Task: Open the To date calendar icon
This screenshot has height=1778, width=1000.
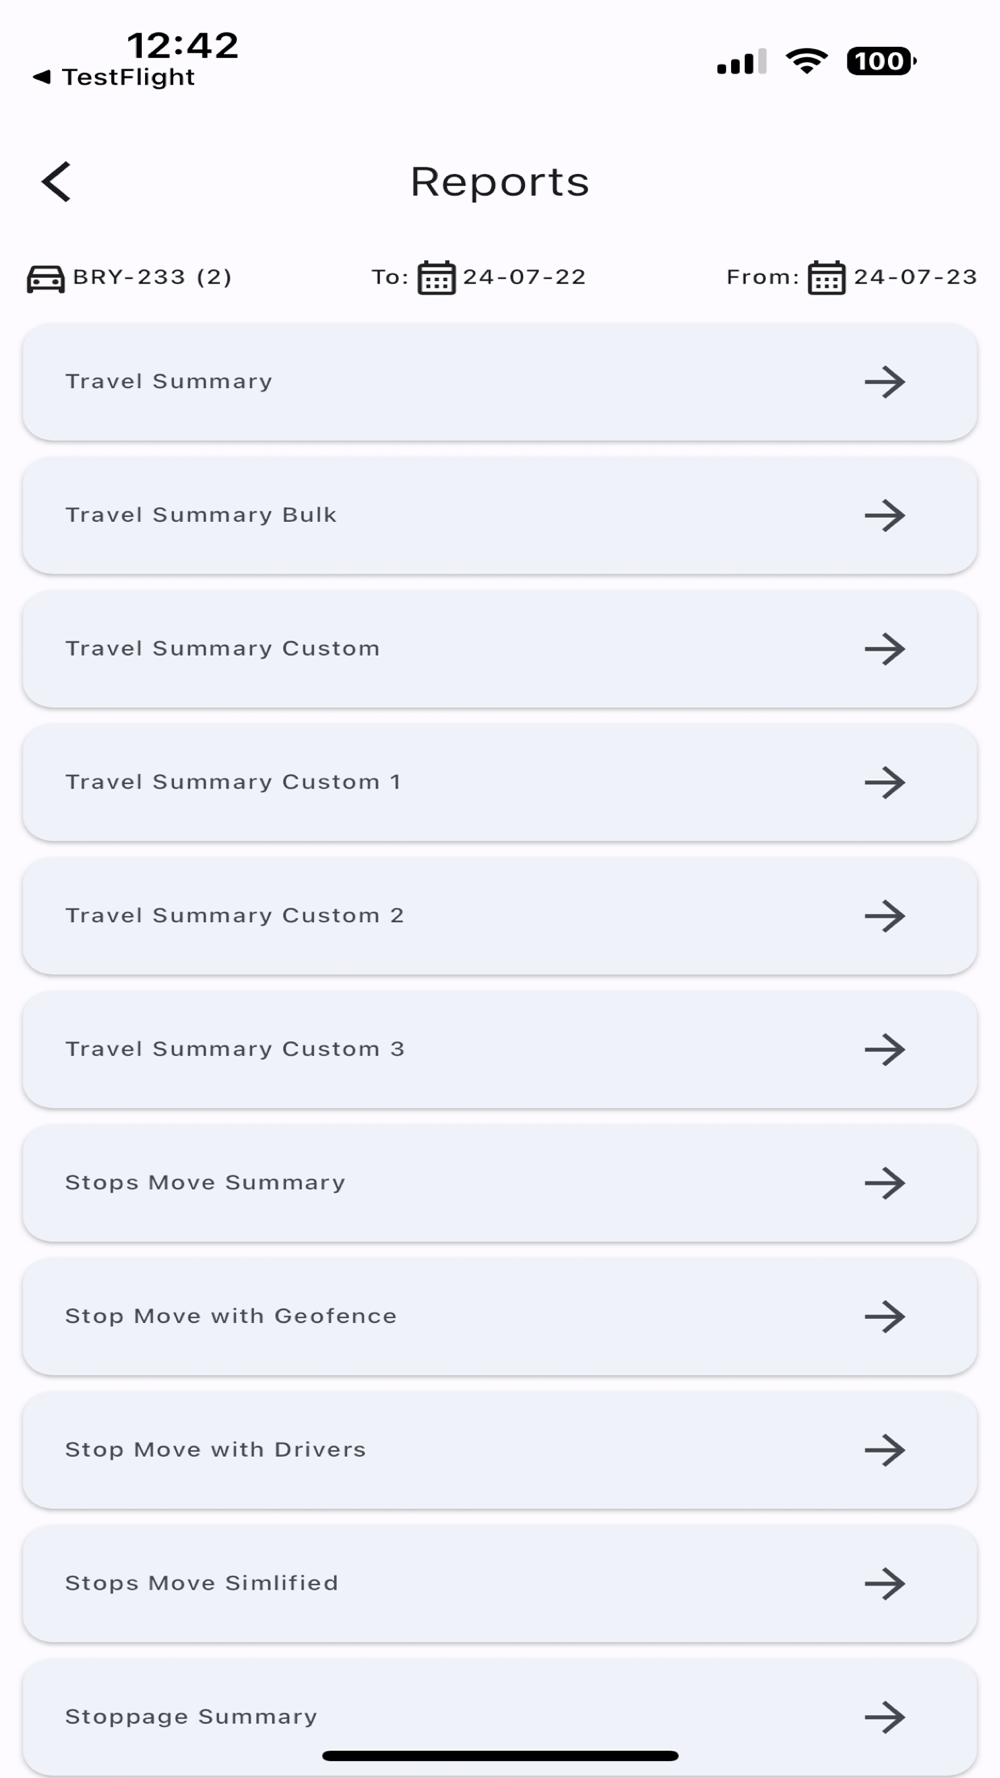Action: pos(436,278)
